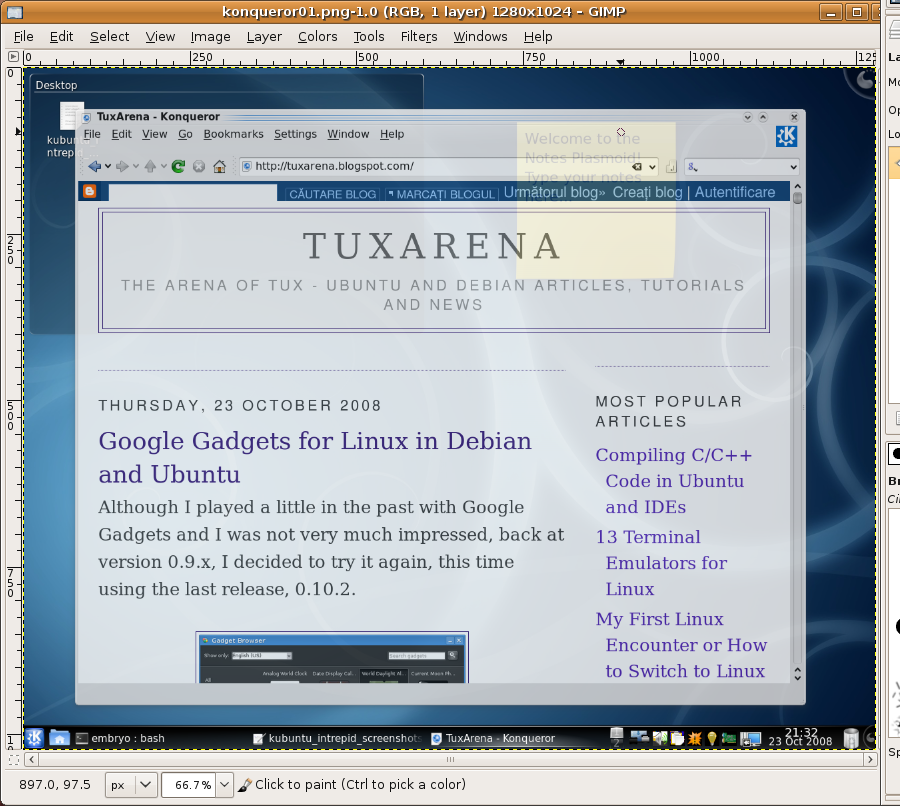
Task: Open the Settings menu in Konqueror
Action: point(295,134)
